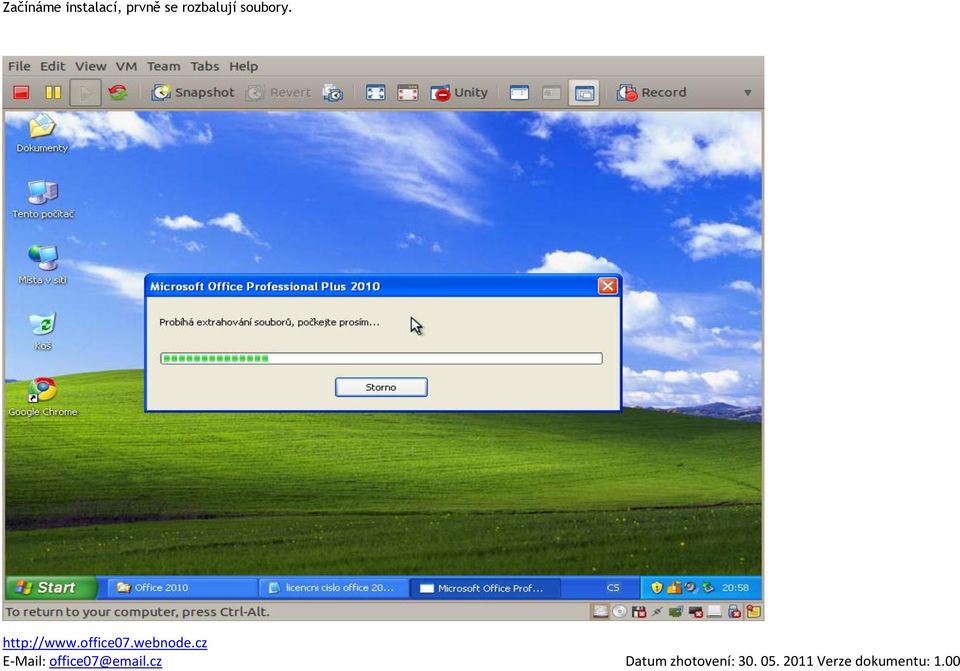The width and height of the screenshot is (960, 671).
Task: Open the Edit menu
Action: pyautogui.click(x=53, y=66)
